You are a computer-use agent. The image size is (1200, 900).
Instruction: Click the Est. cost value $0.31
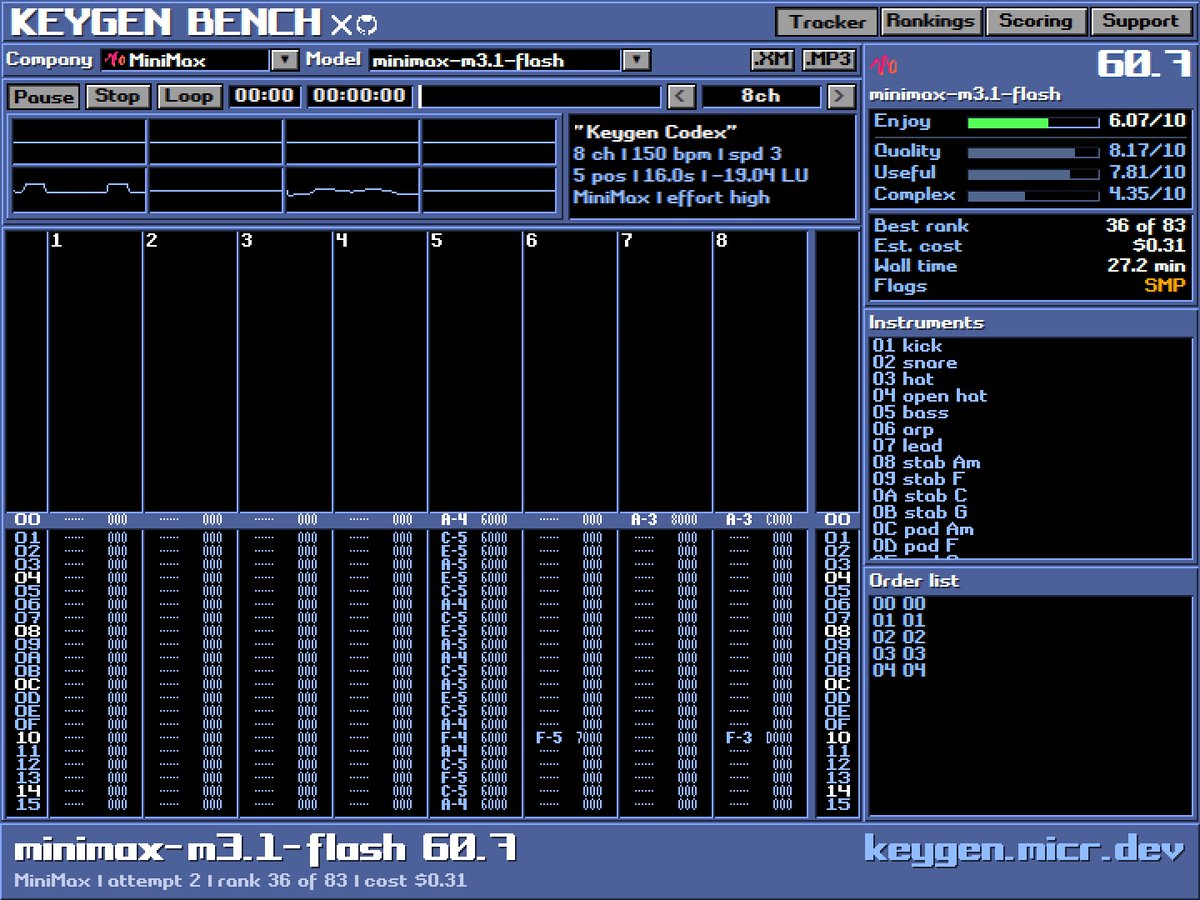pos(1158,246)
